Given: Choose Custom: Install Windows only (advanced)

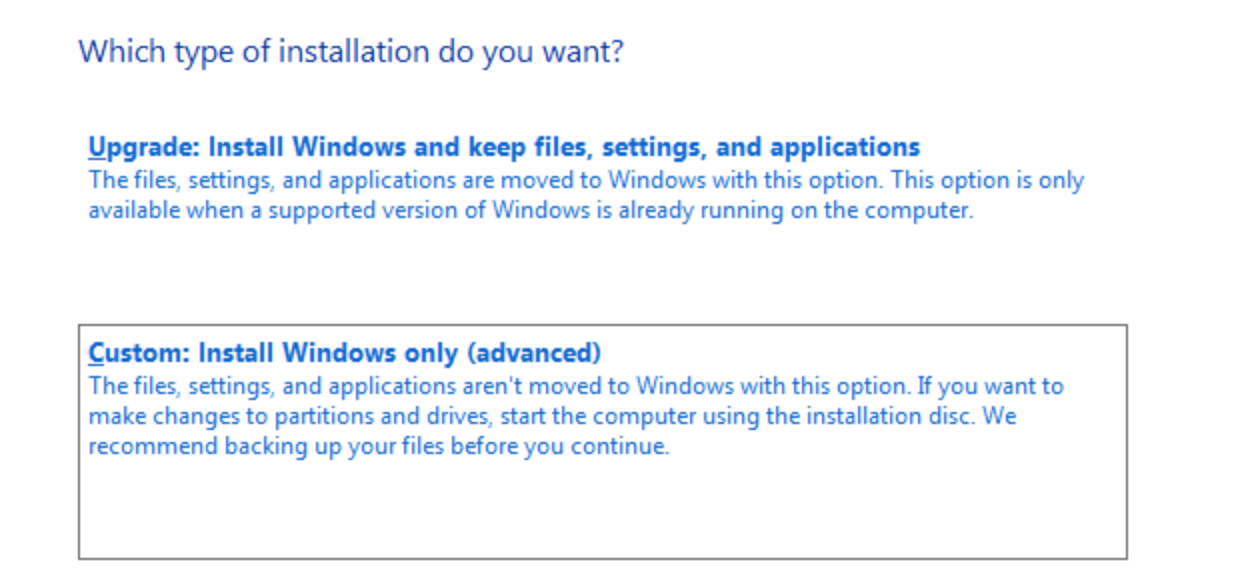Looking at the screenshot, I should pos(345,353).
